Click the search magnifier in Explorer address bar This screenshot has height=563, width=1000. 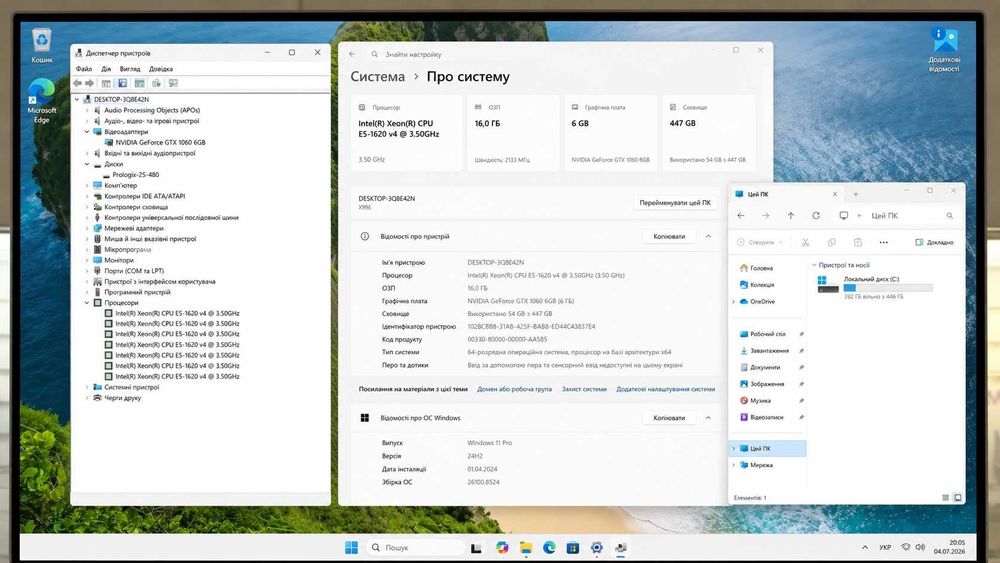(950, 216)
